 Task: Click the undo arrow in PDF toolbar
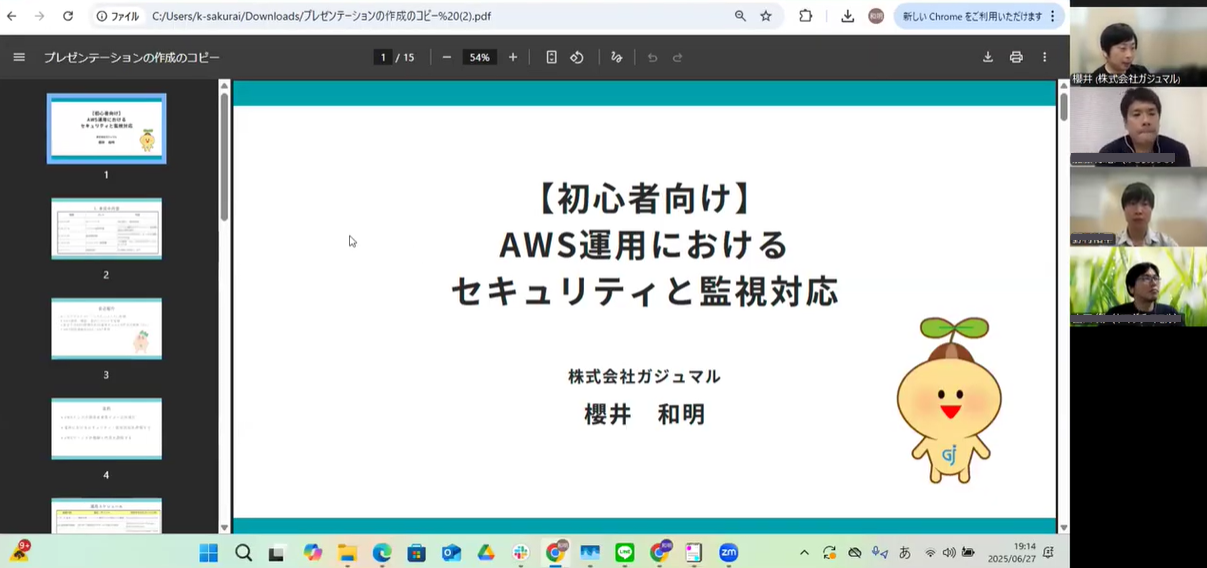click(652, 57)
